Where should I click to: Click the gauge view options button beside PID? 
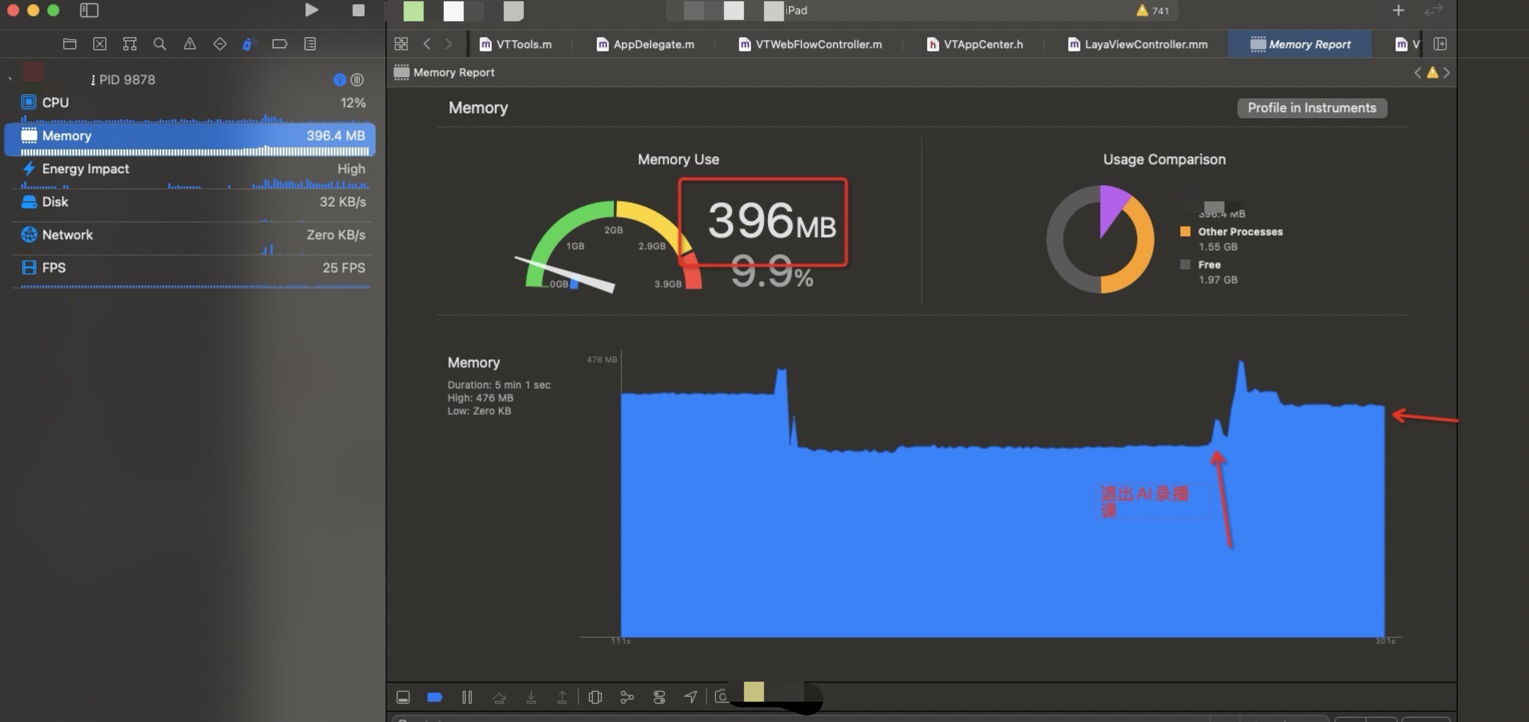click(357, 80)
